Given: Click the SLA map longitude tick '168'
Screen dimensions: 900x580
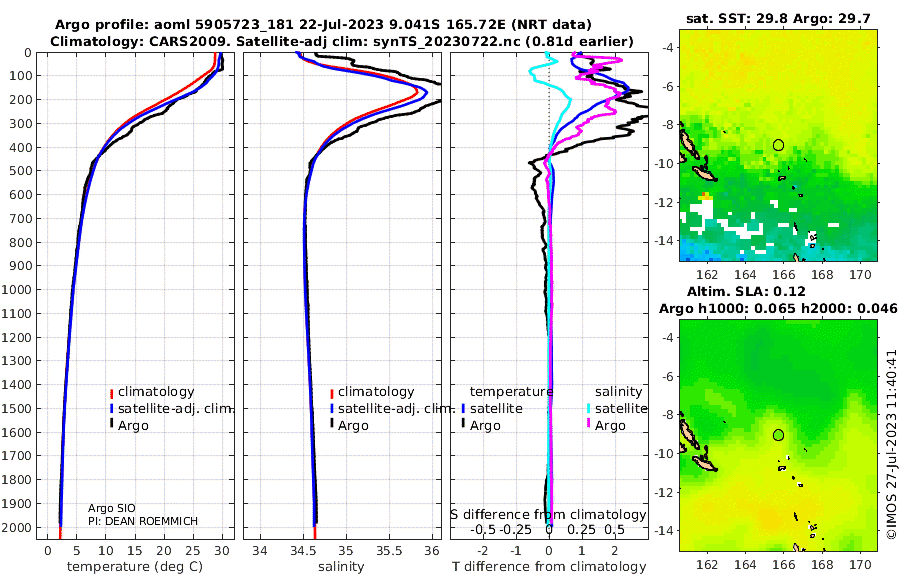Looking at the screenshot, I should pyautogui.click(x=822, y=564).
